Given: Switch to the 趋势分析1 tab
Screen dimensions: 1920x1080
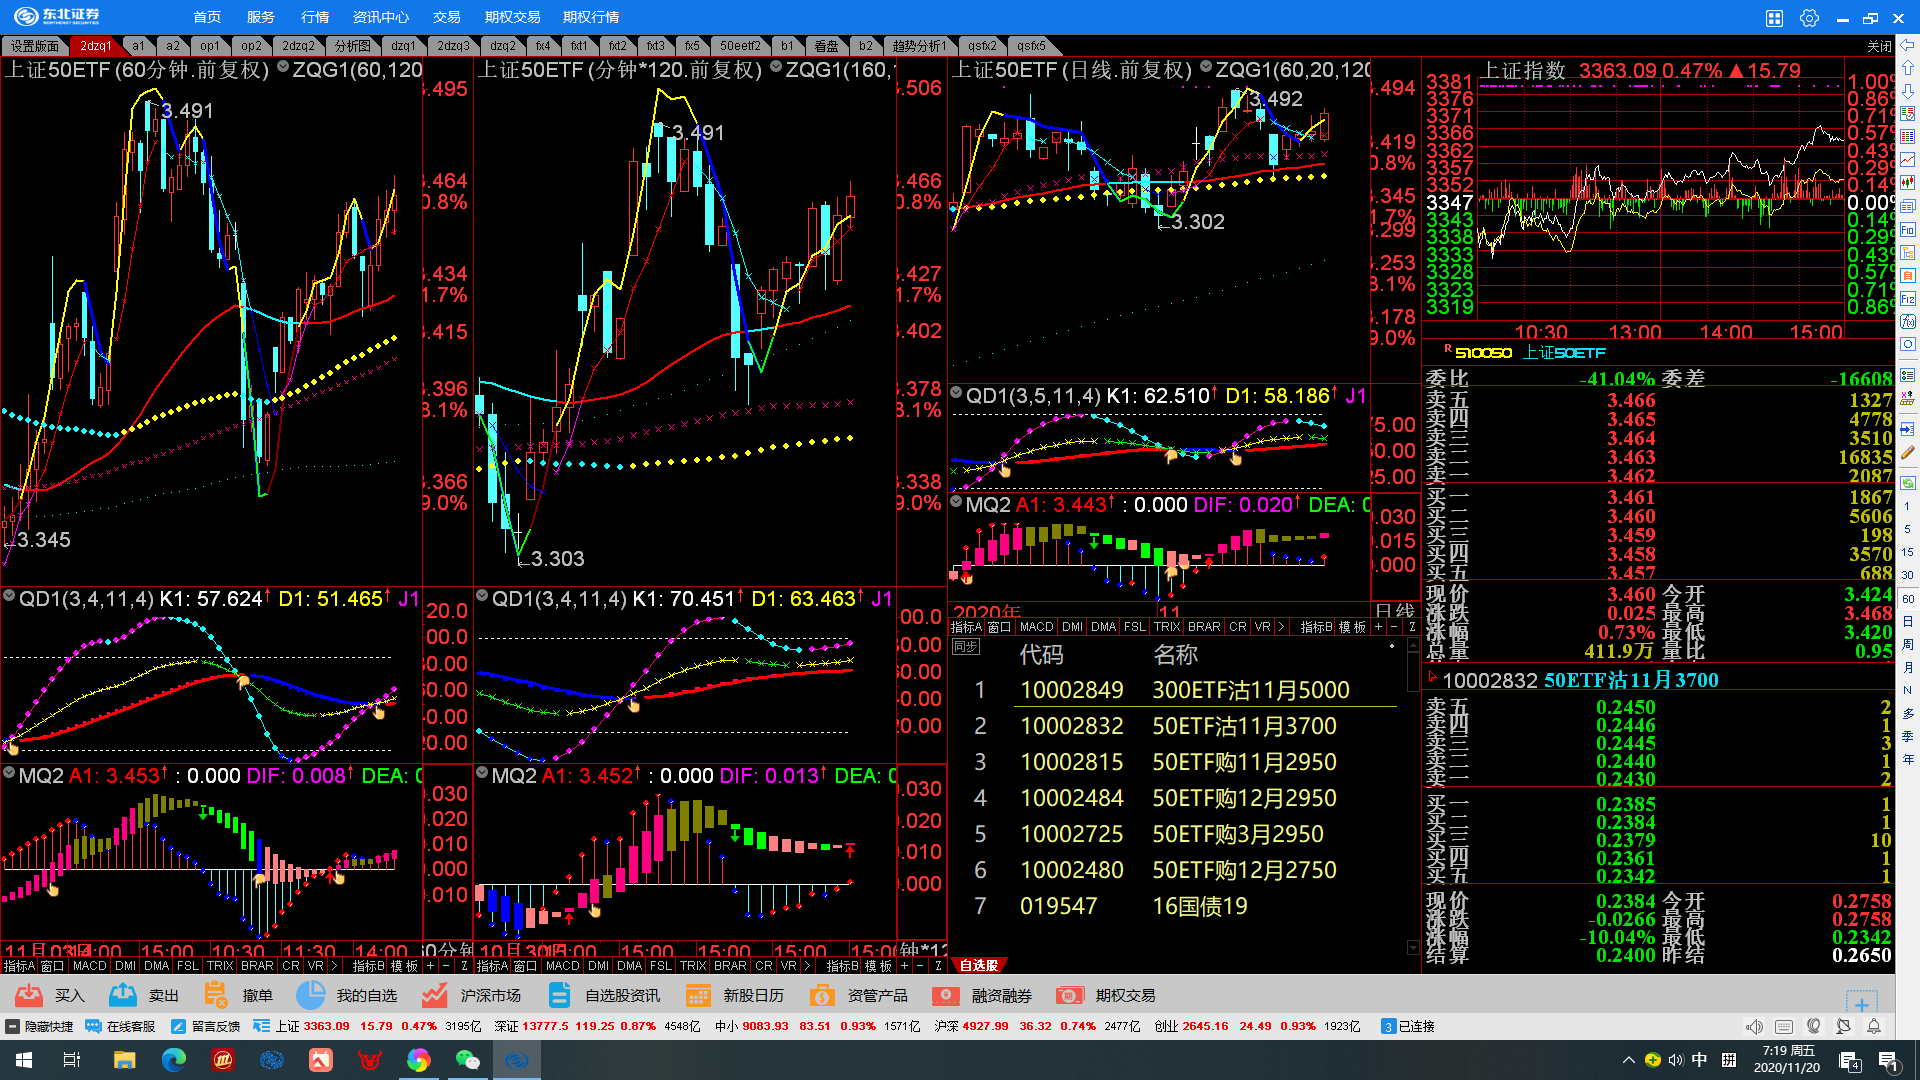Looking at the screenshot, I should (x=918, y=46).
